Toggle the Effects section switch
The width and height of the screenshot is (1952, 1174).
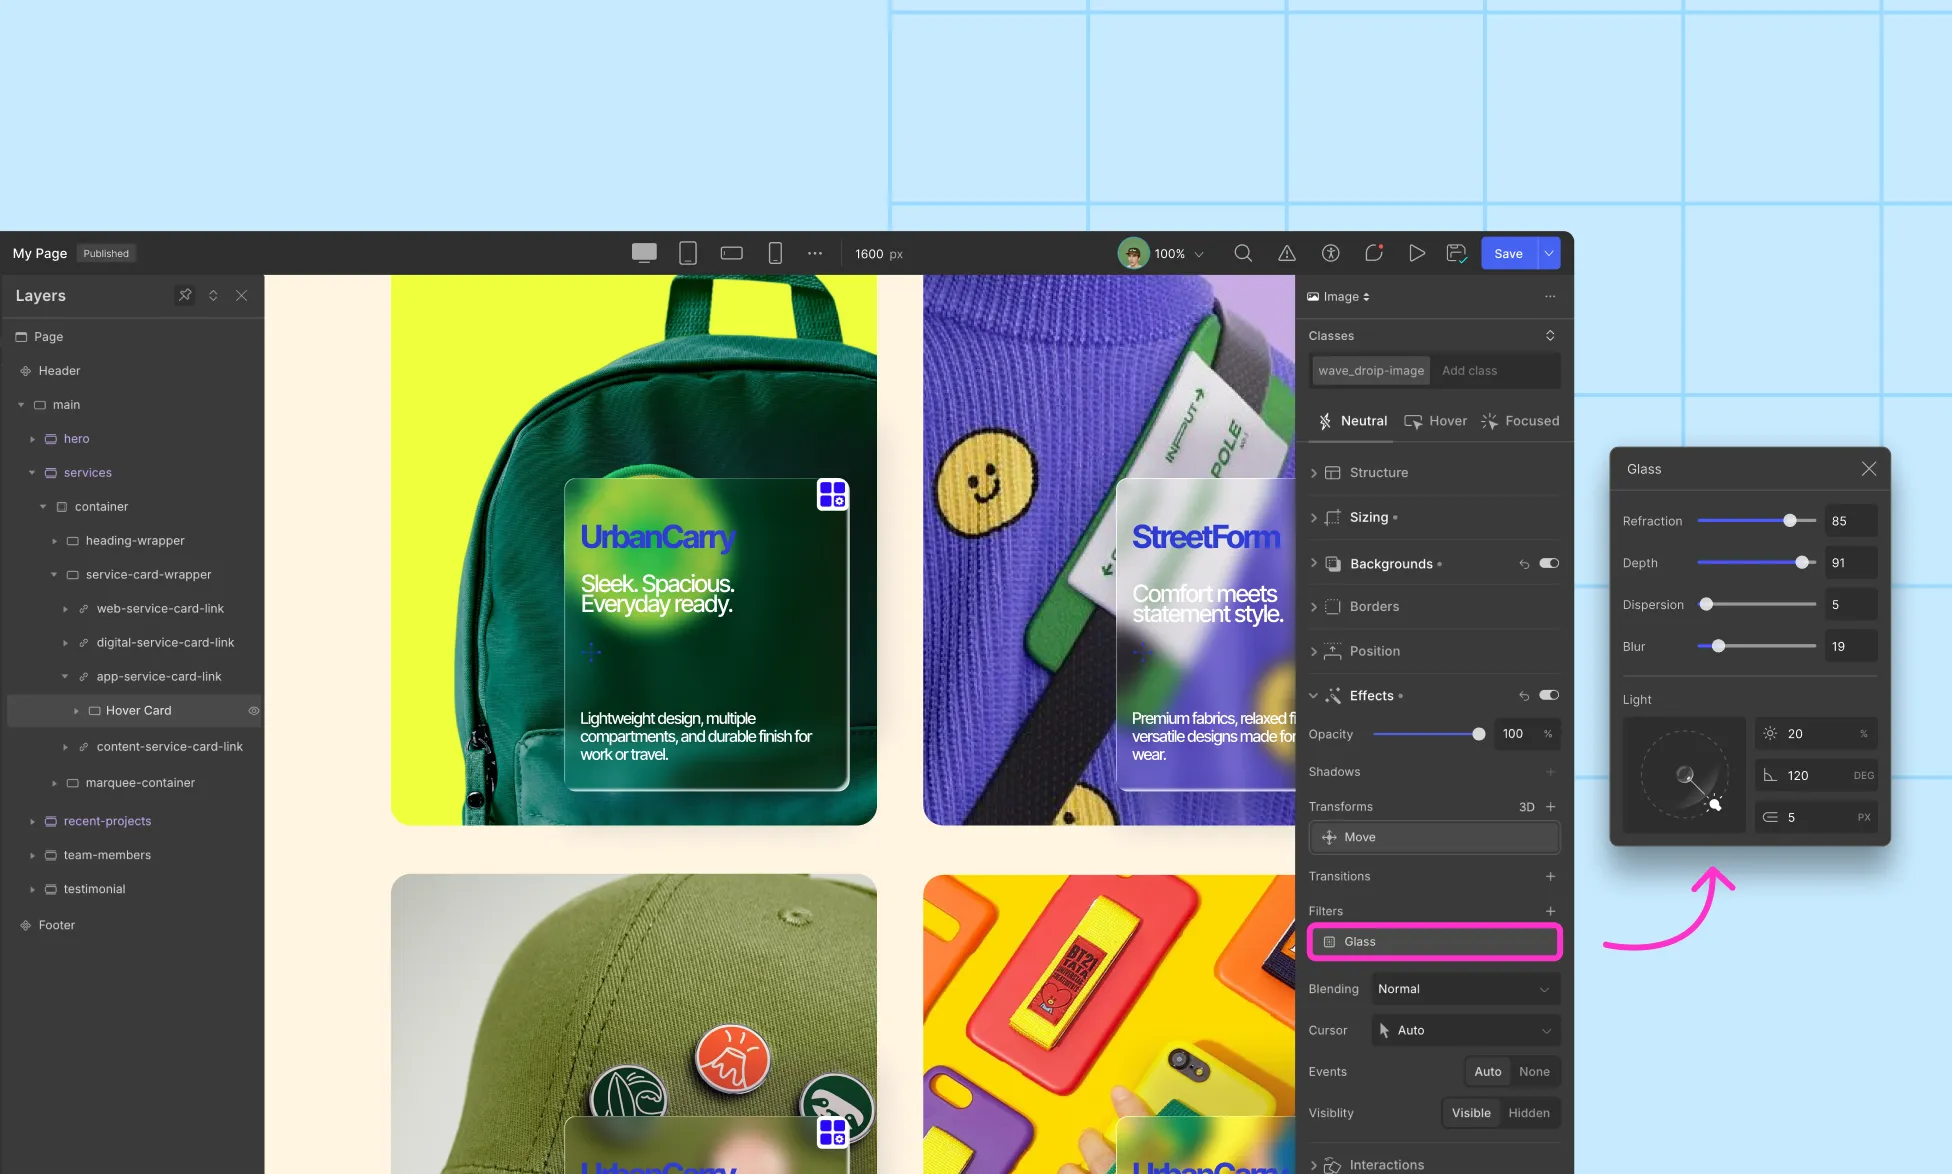[1549, 695]
